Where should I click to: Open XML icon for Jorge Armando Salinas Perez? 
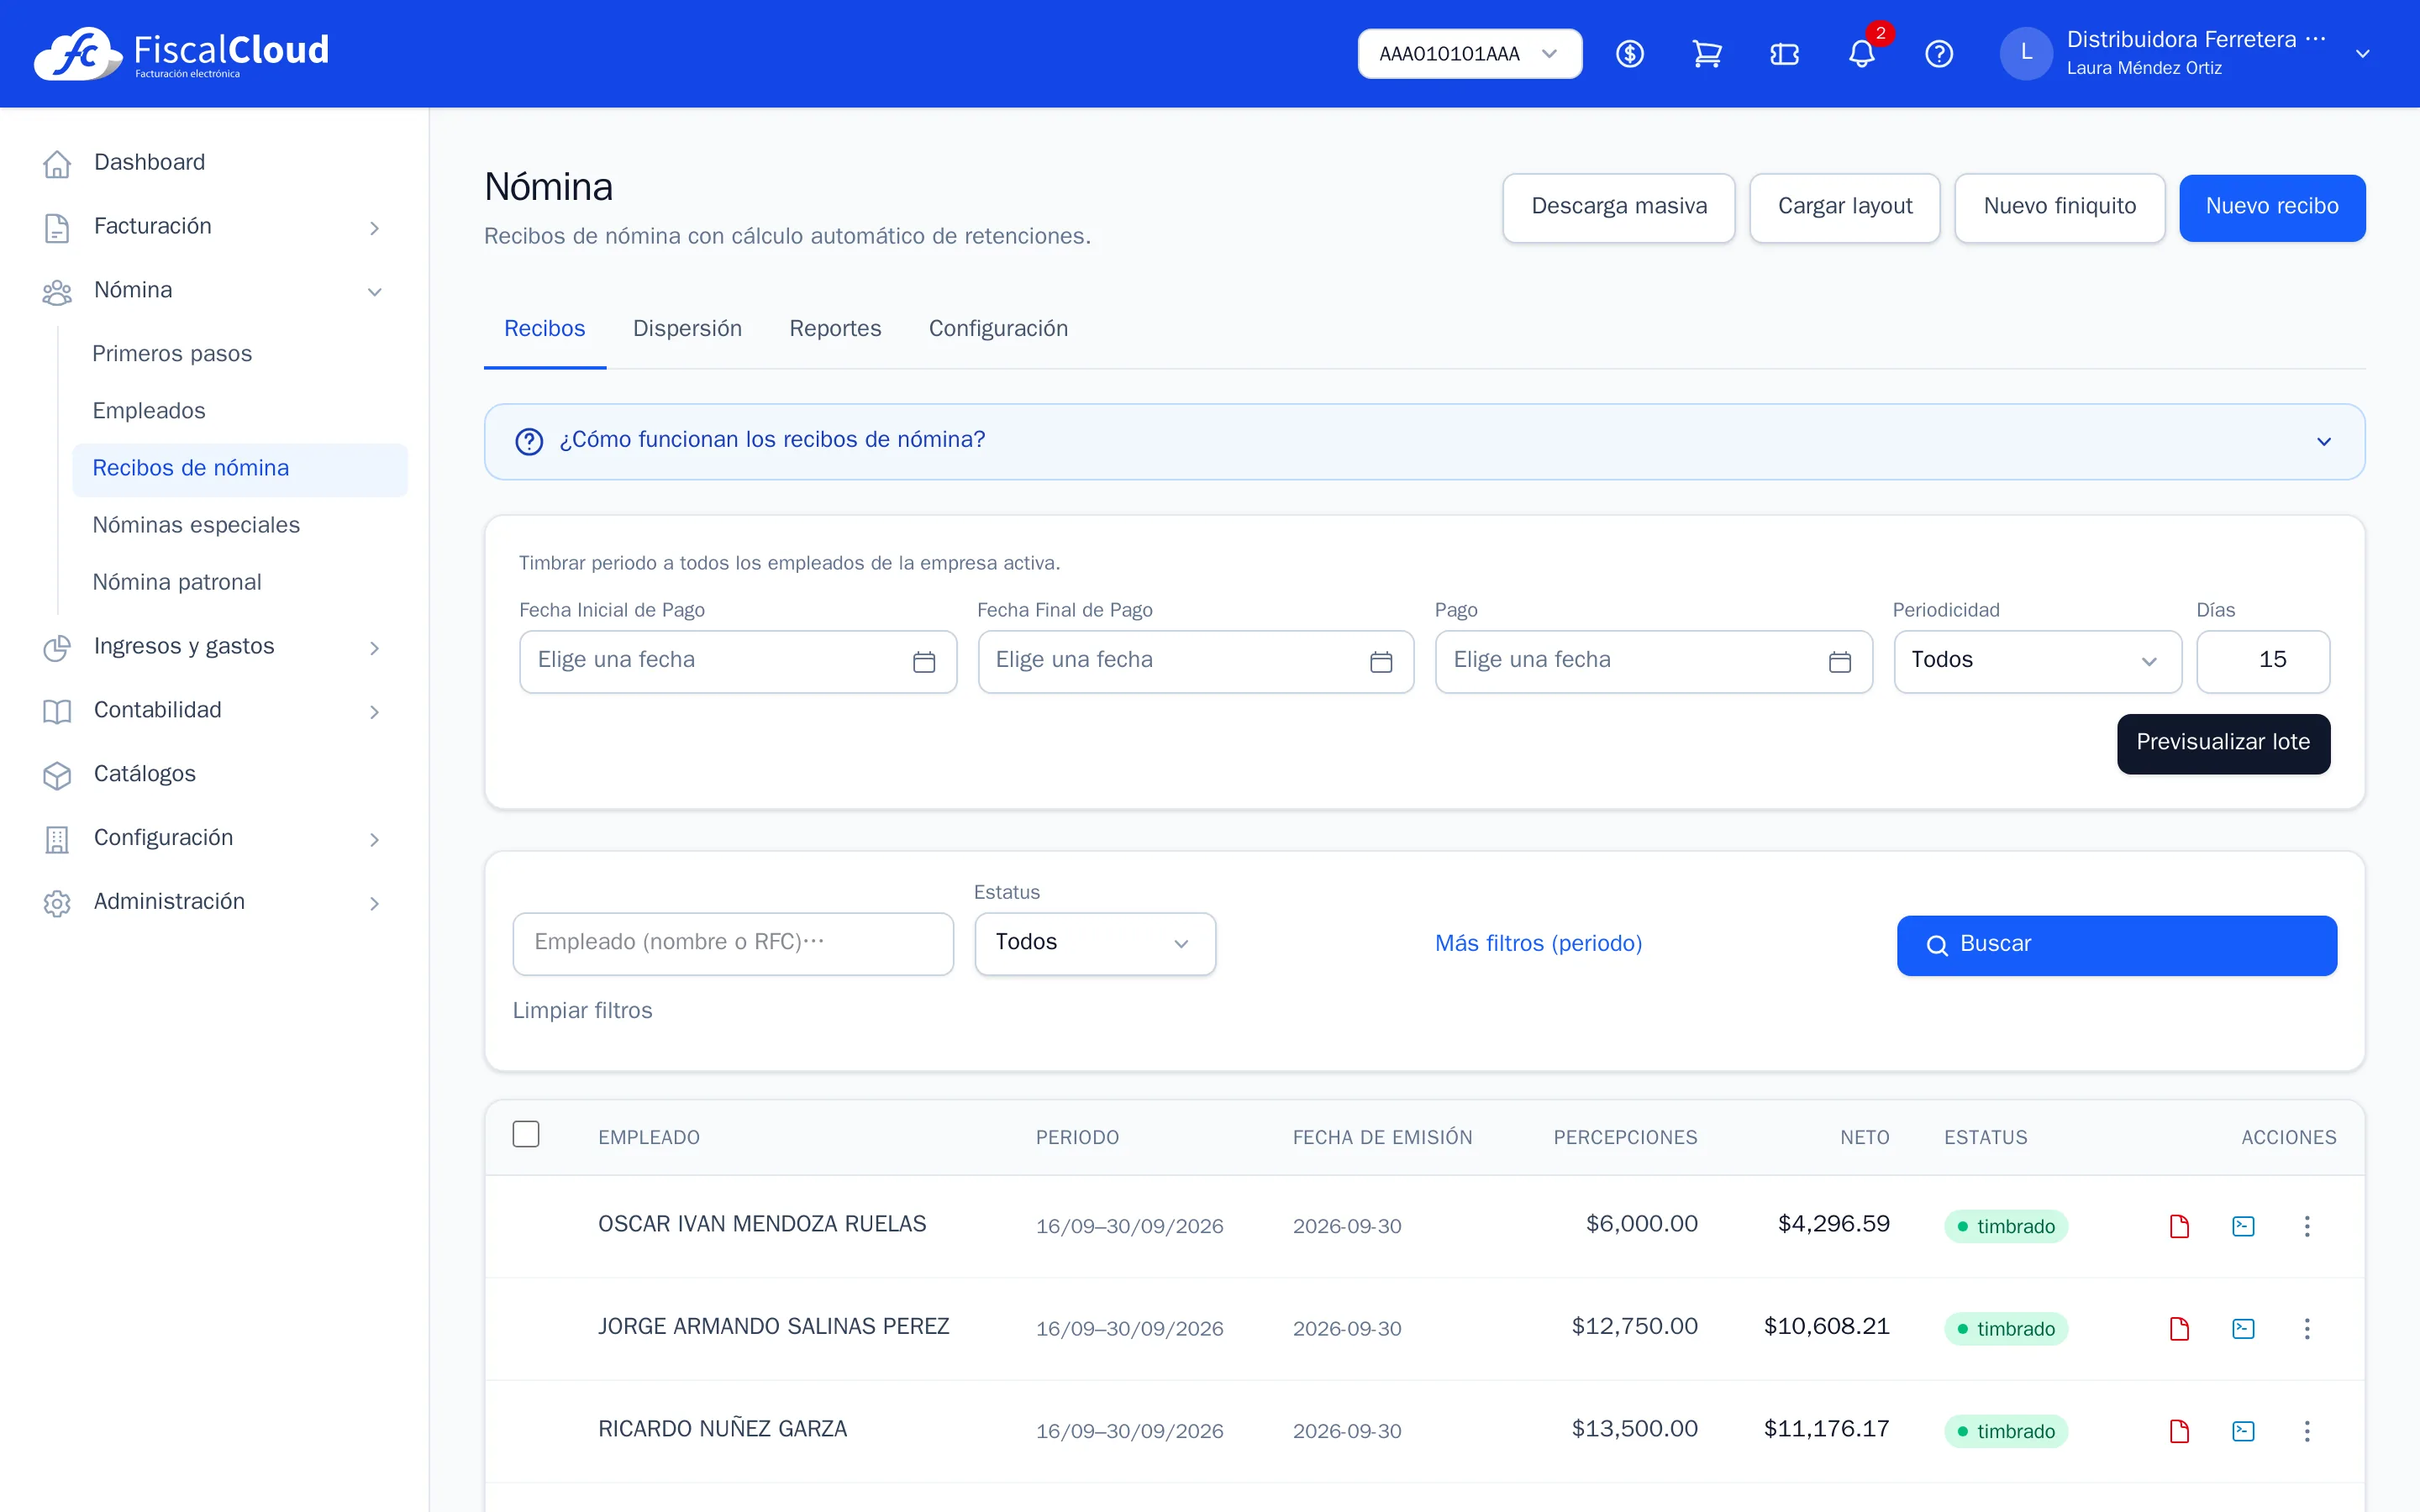(x=2243, y=1328)
